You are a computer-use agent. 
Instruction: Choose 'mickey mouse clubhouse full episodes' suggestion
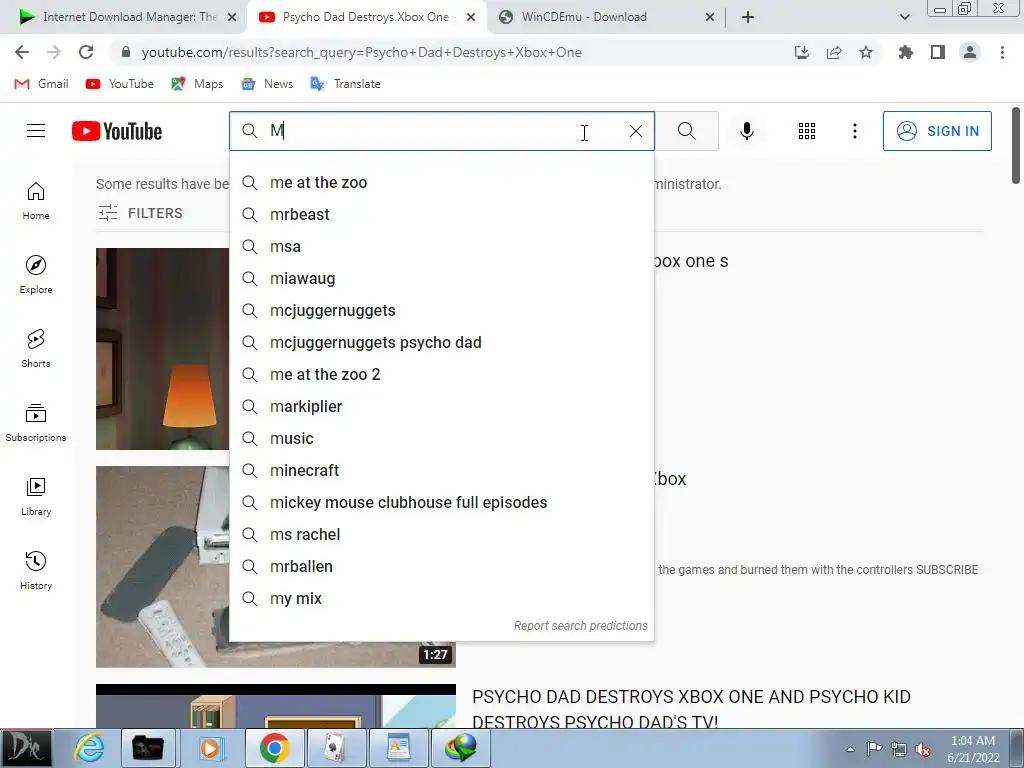click(x=441, y=503)
